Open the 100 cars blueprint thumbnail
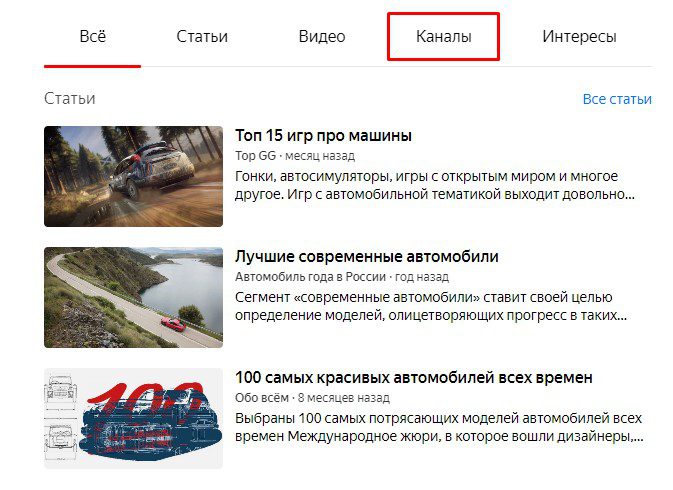Image resolution: width=673 pixels, height=490 pixels. (133, 418)
